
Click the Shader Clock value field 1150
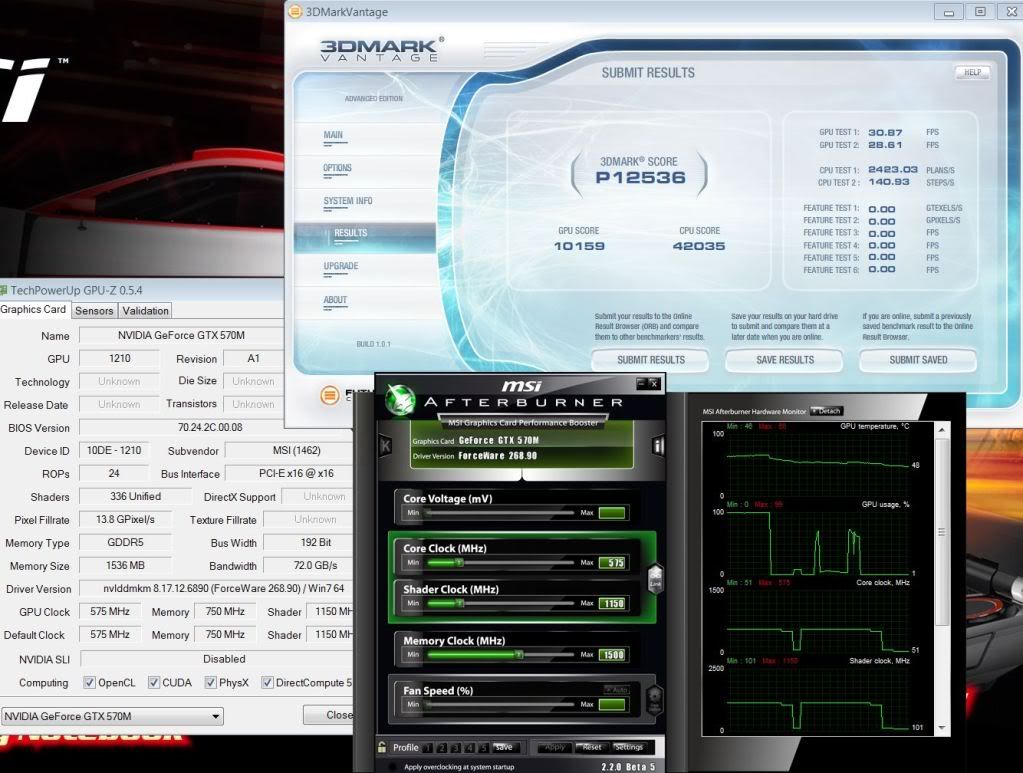coord(613,604)
